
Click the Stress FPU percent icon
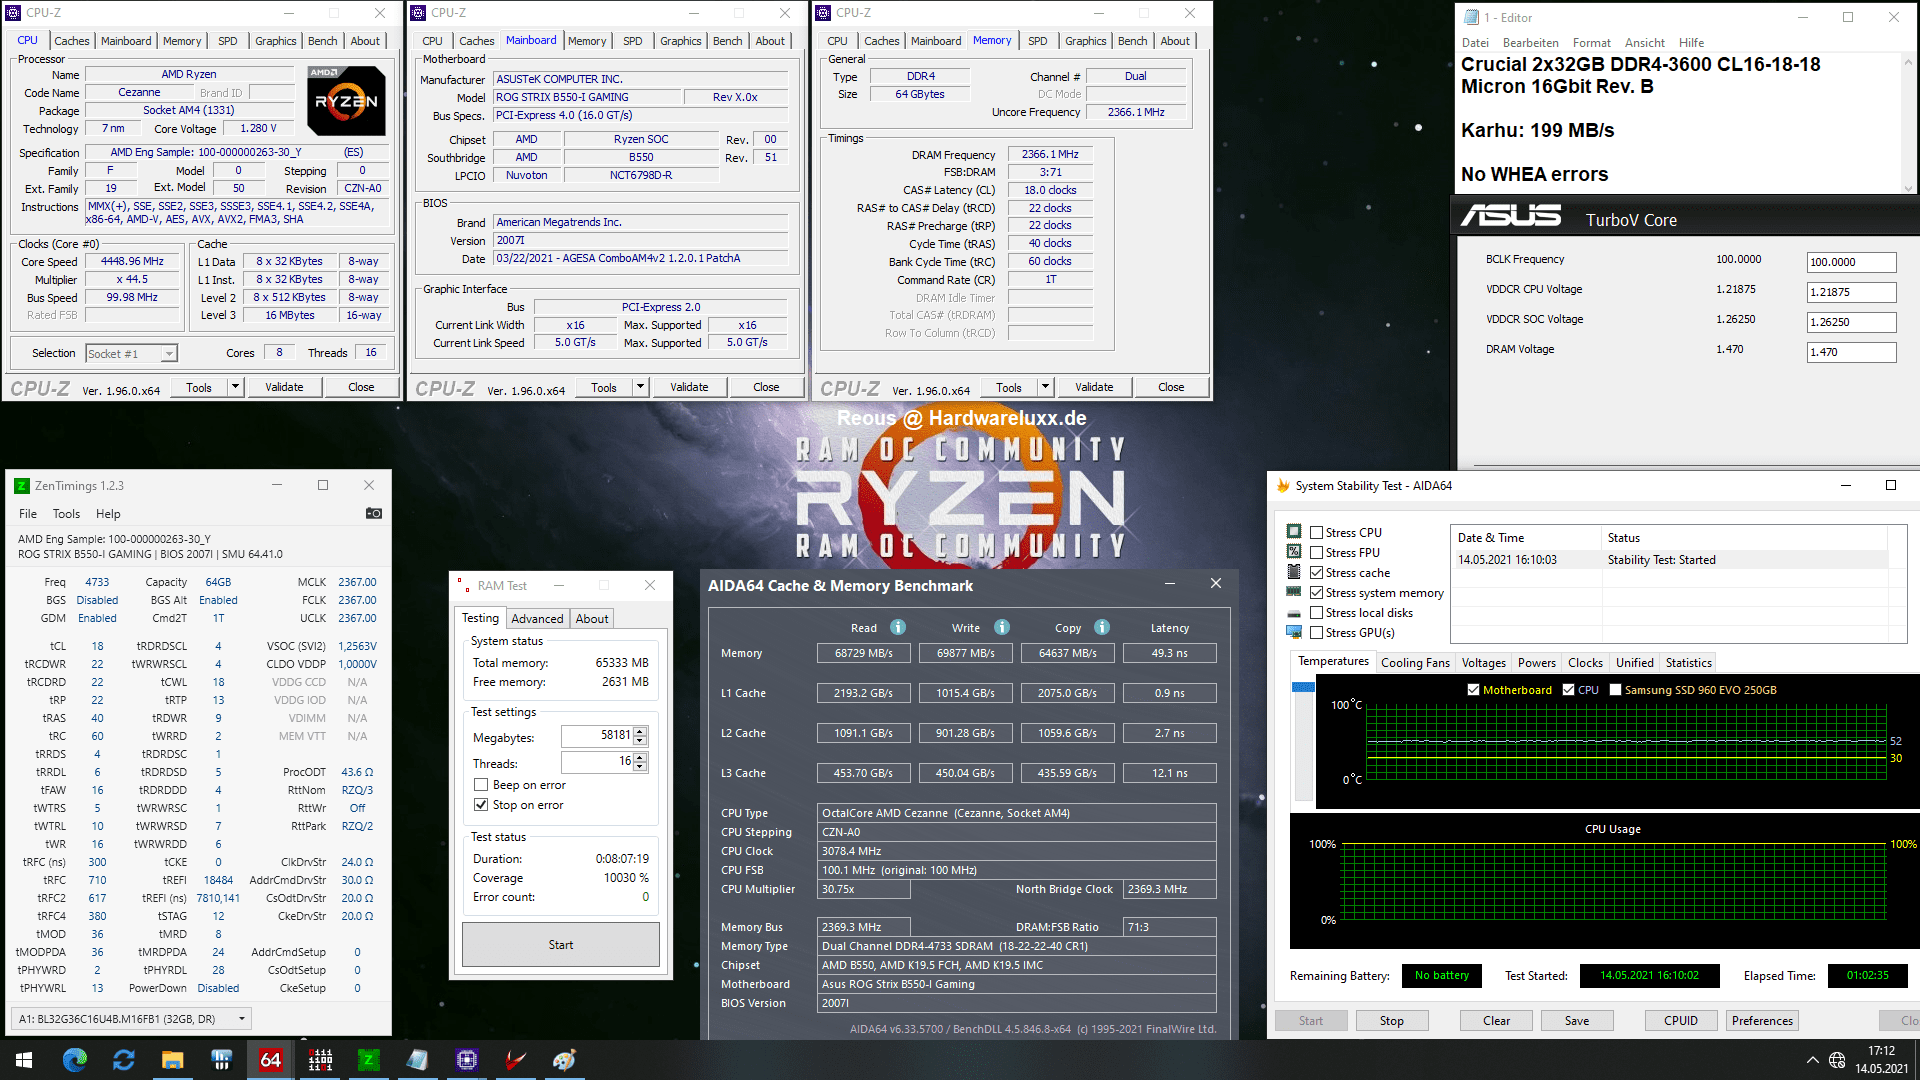click(x=1294, y=552)
